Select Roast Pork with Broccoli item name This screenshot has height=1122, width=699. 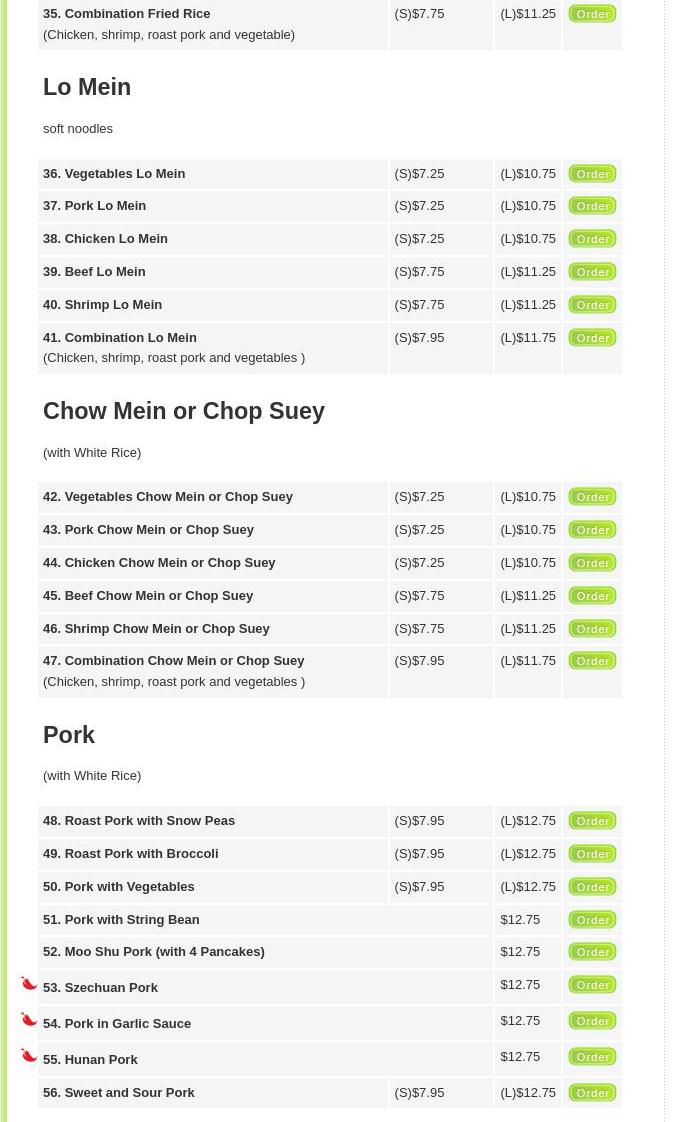(131, 854)
